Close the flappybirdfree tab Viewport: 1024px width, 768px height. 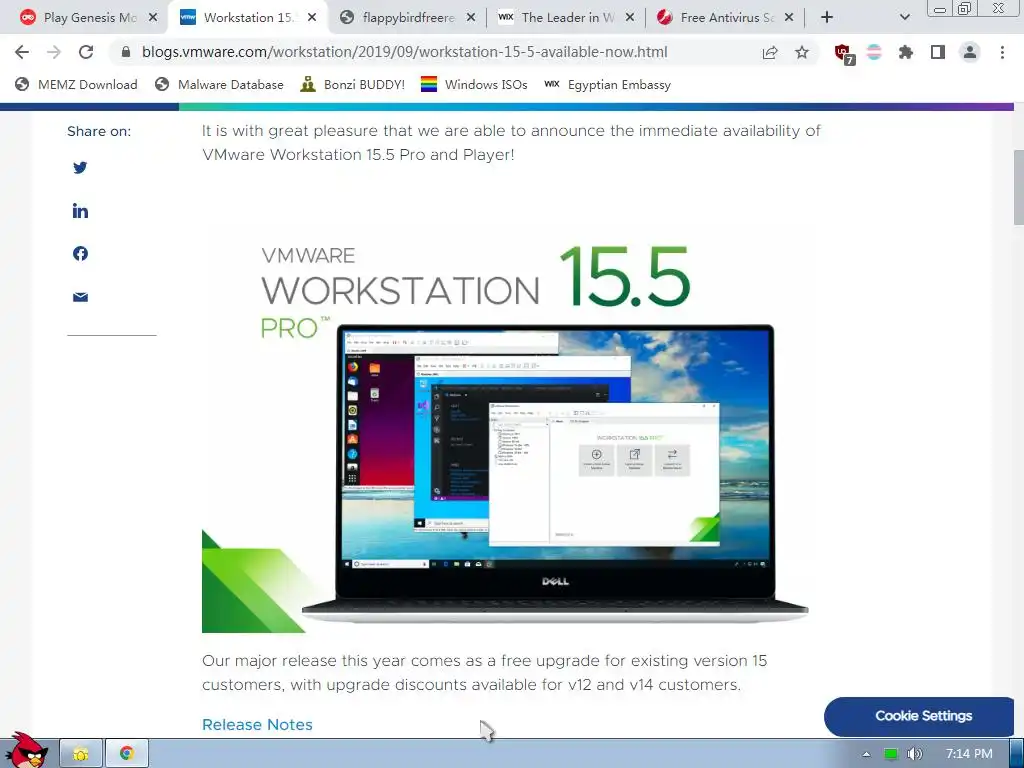pyautogui.click(x=471, y=18)
